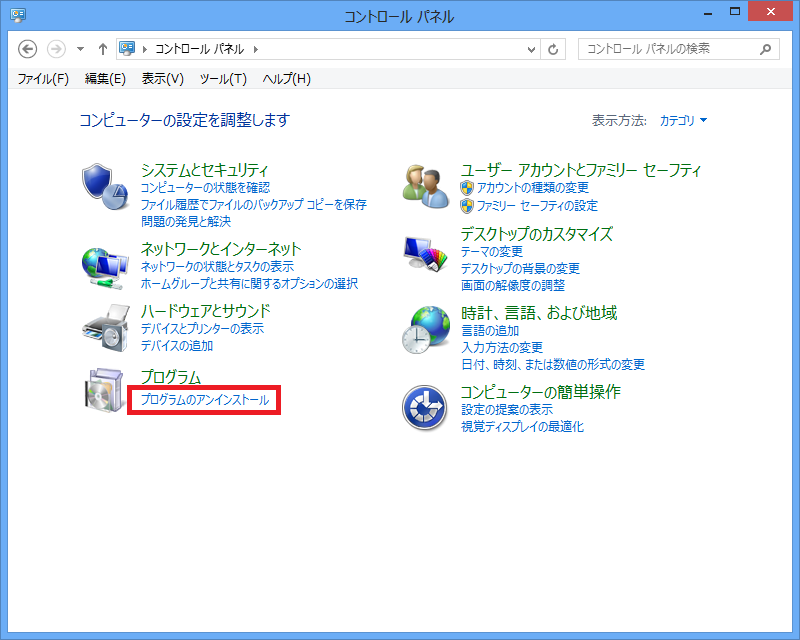Open the address bar history dropdown arrow
Screen dimensions: 800x640
click(531, 49)
